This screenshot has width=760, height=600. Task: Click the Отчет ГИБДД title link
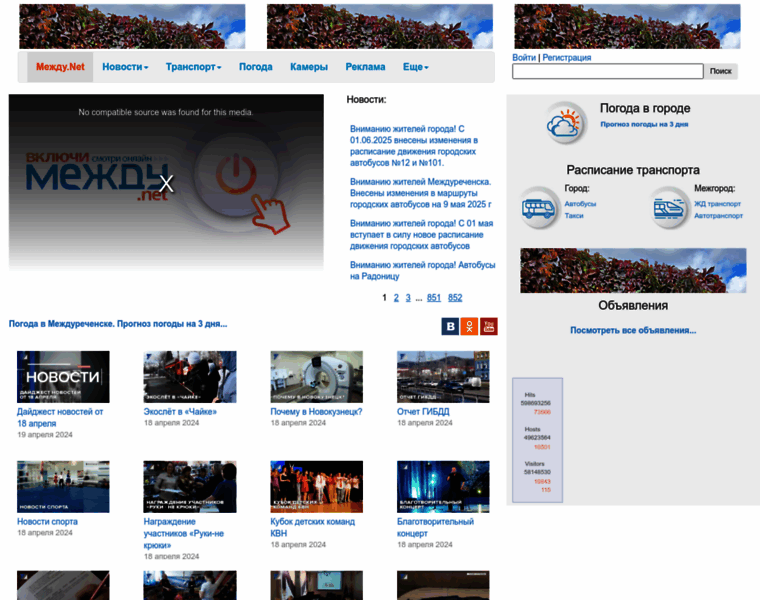(x=423, y=411)
